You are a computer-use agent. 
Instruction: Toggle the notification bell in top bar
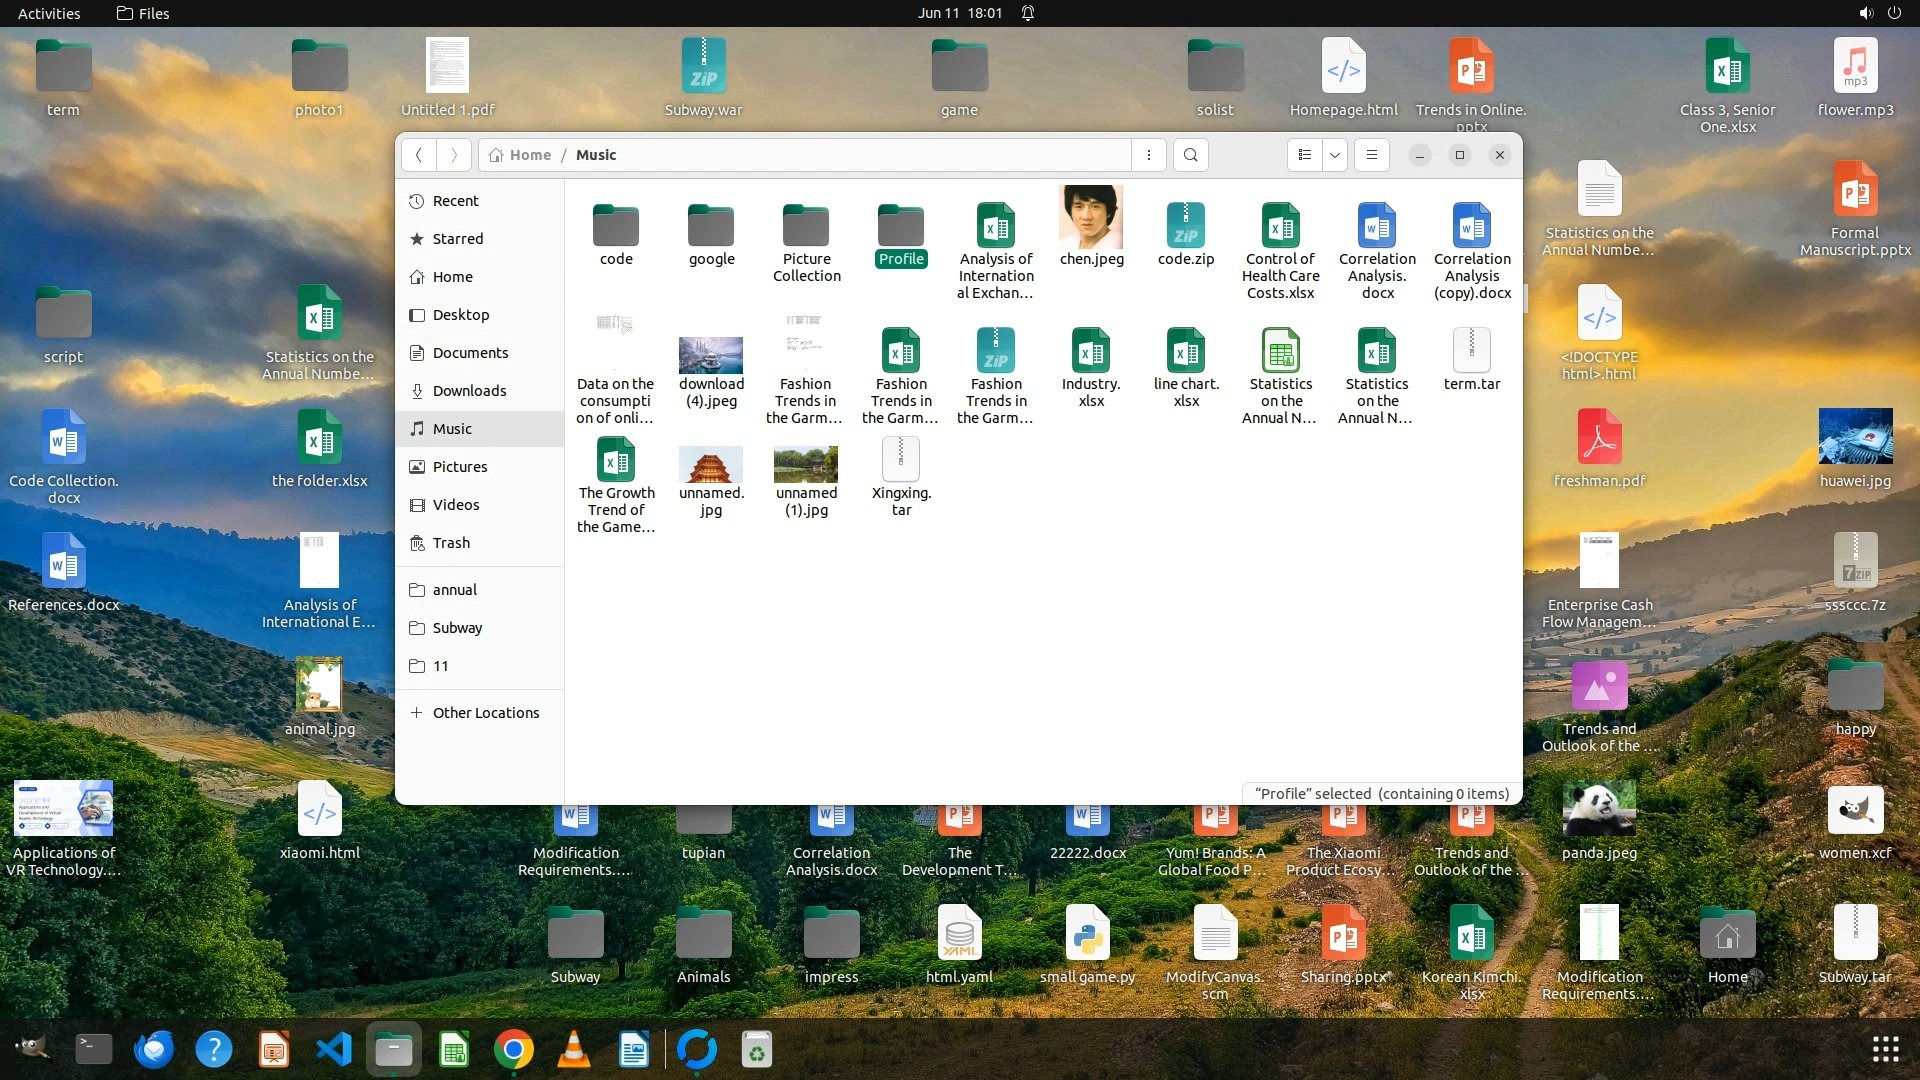tap(1028, 13)
